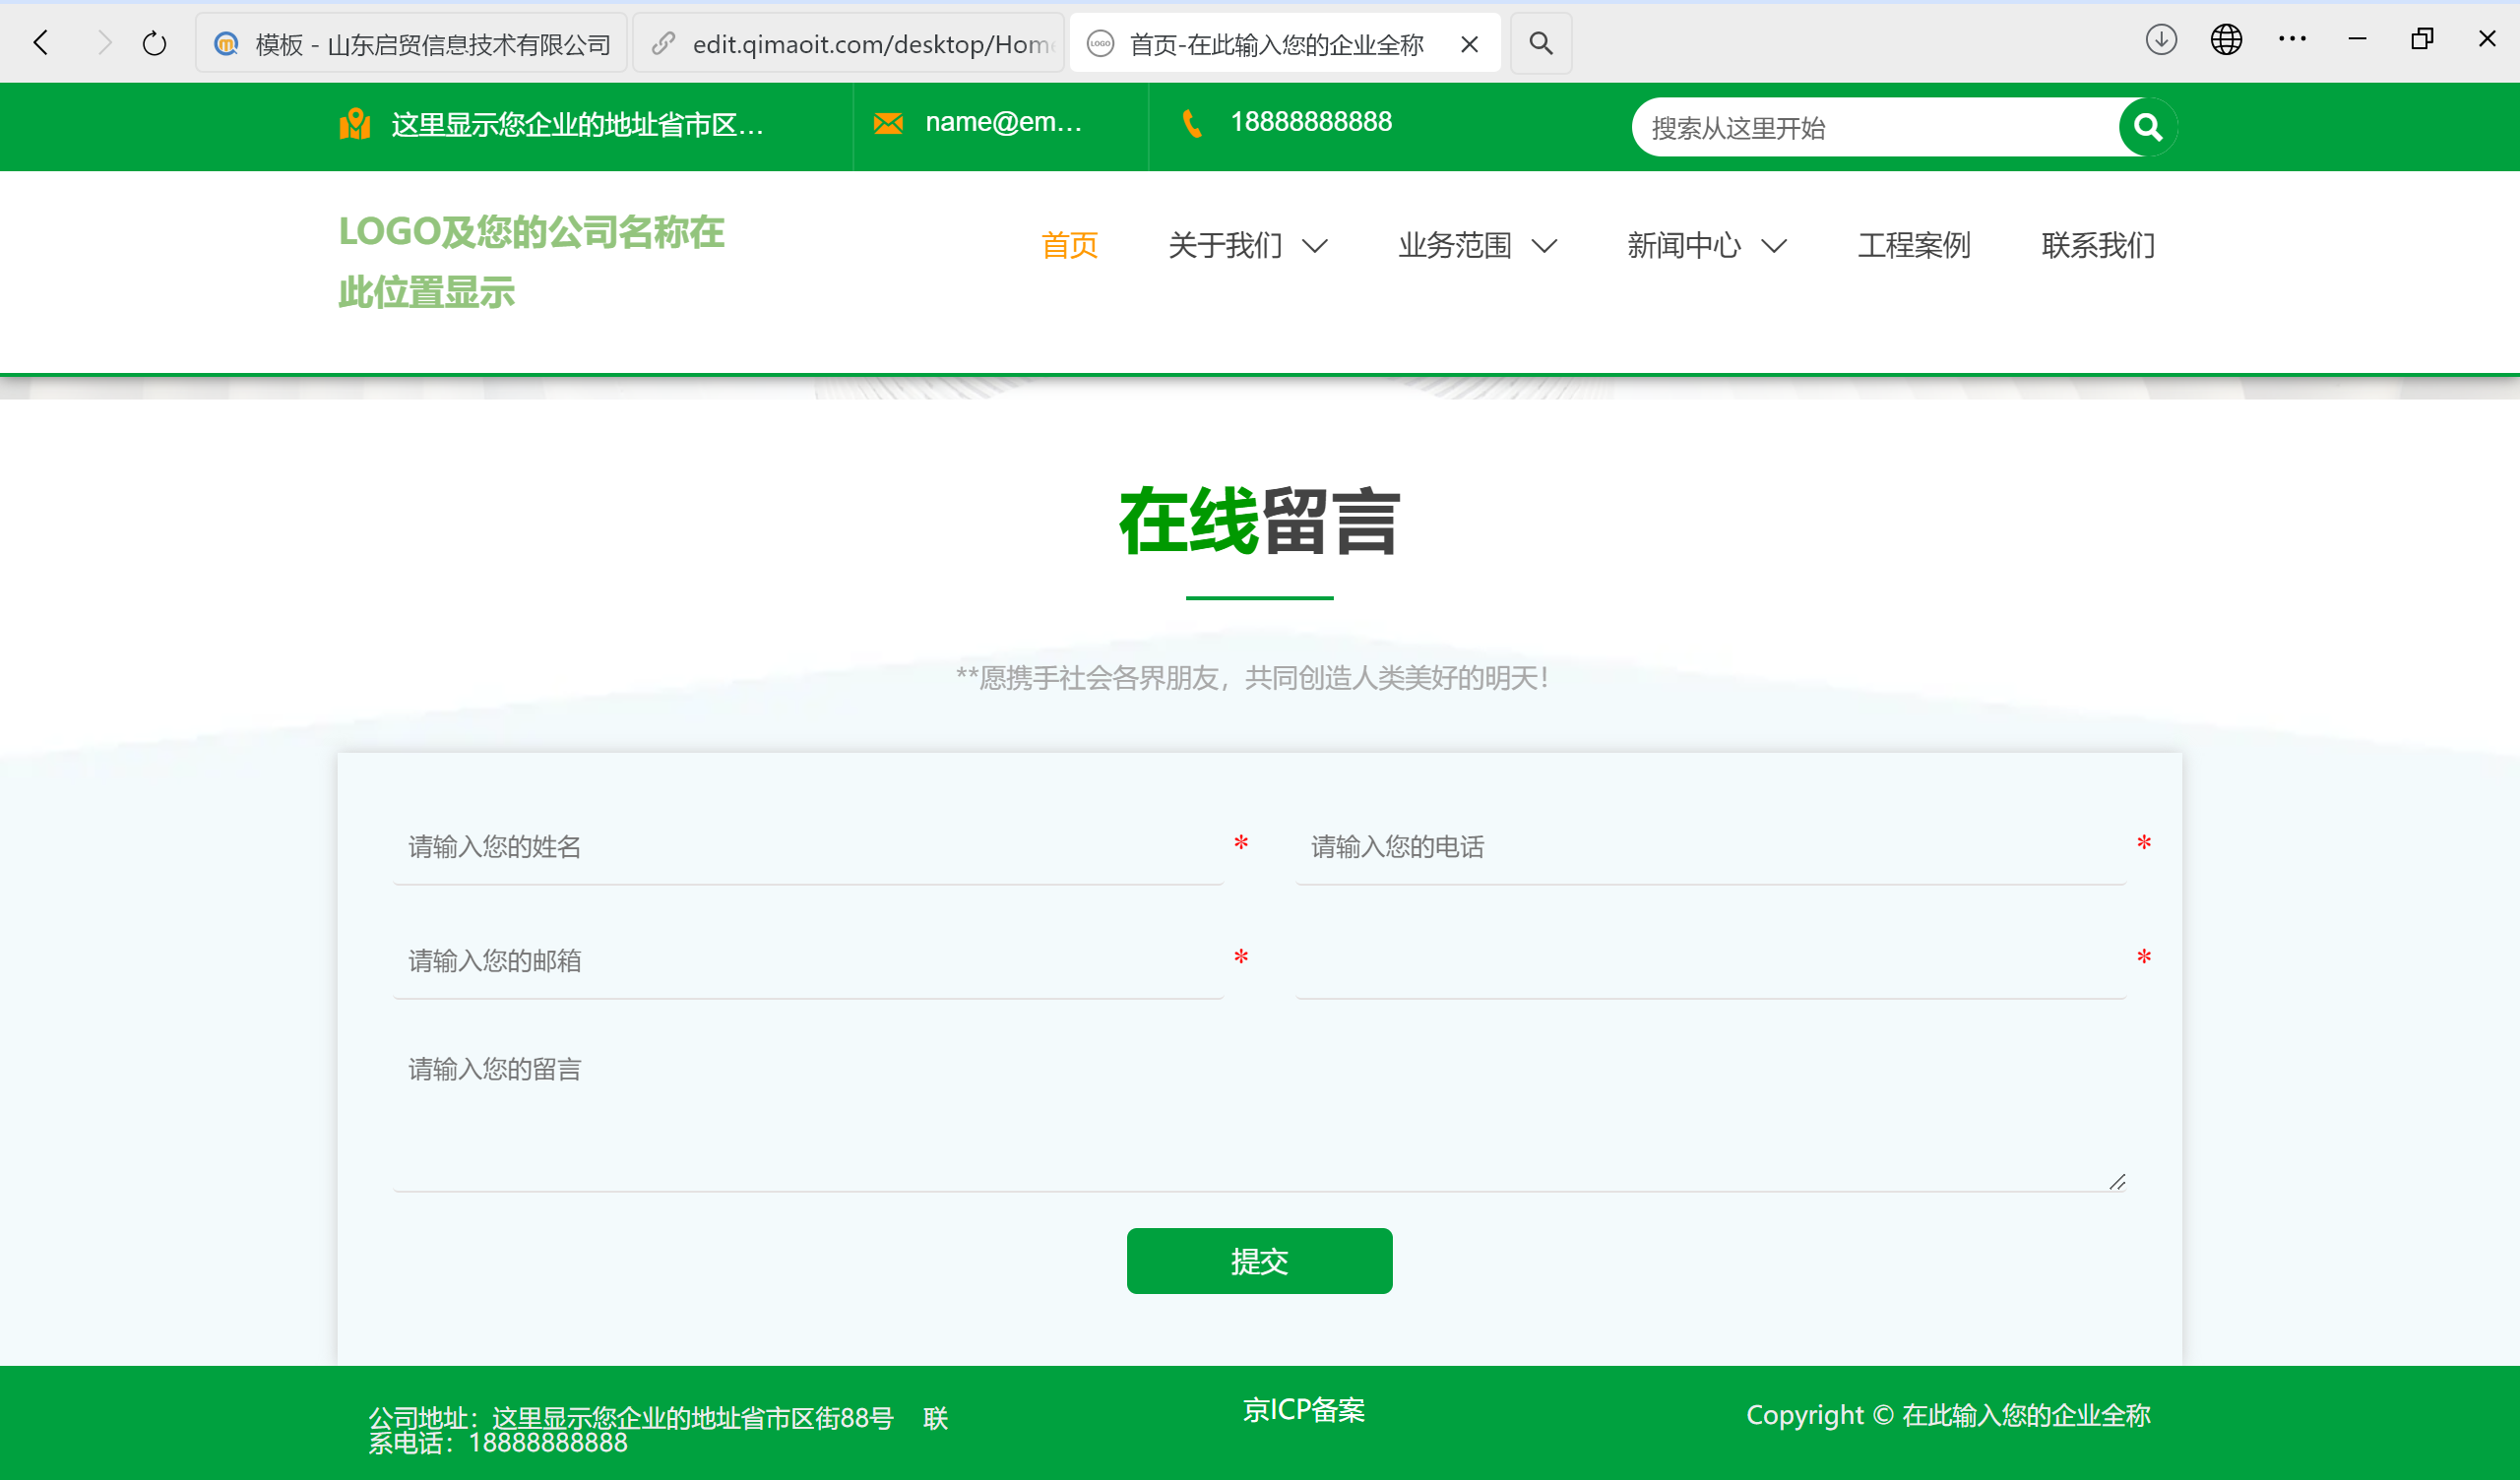Click the browser back arrow

tap(40, 42)
